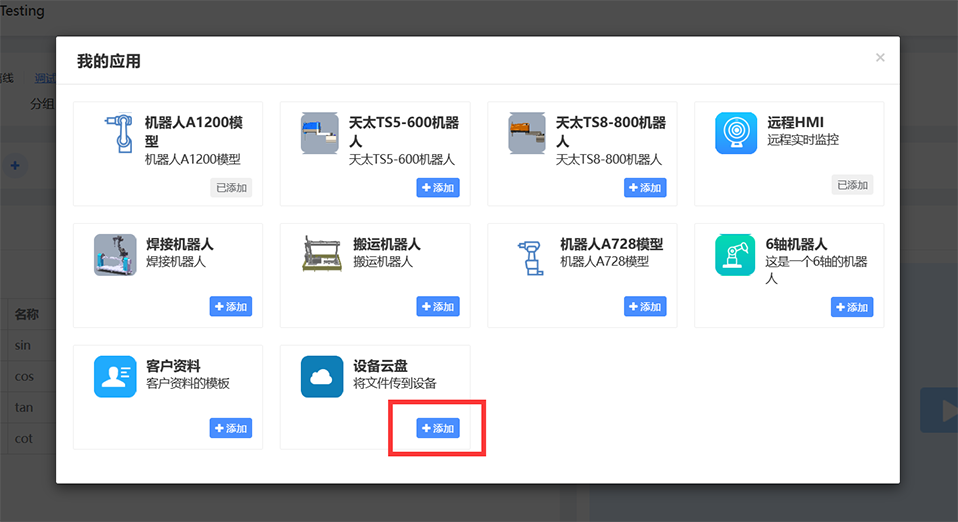958x522 pixels.
Task: Click the 天太TS8-800机器人 thumbnail icon
Action: point(529,133)
